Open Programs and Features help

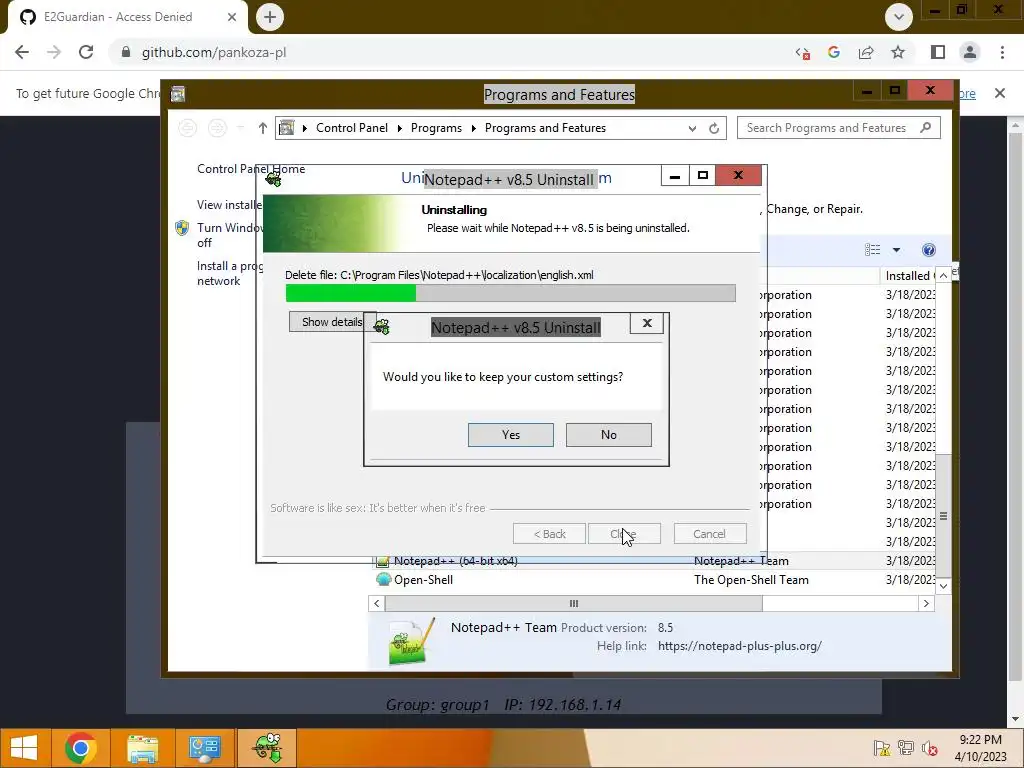929,250
